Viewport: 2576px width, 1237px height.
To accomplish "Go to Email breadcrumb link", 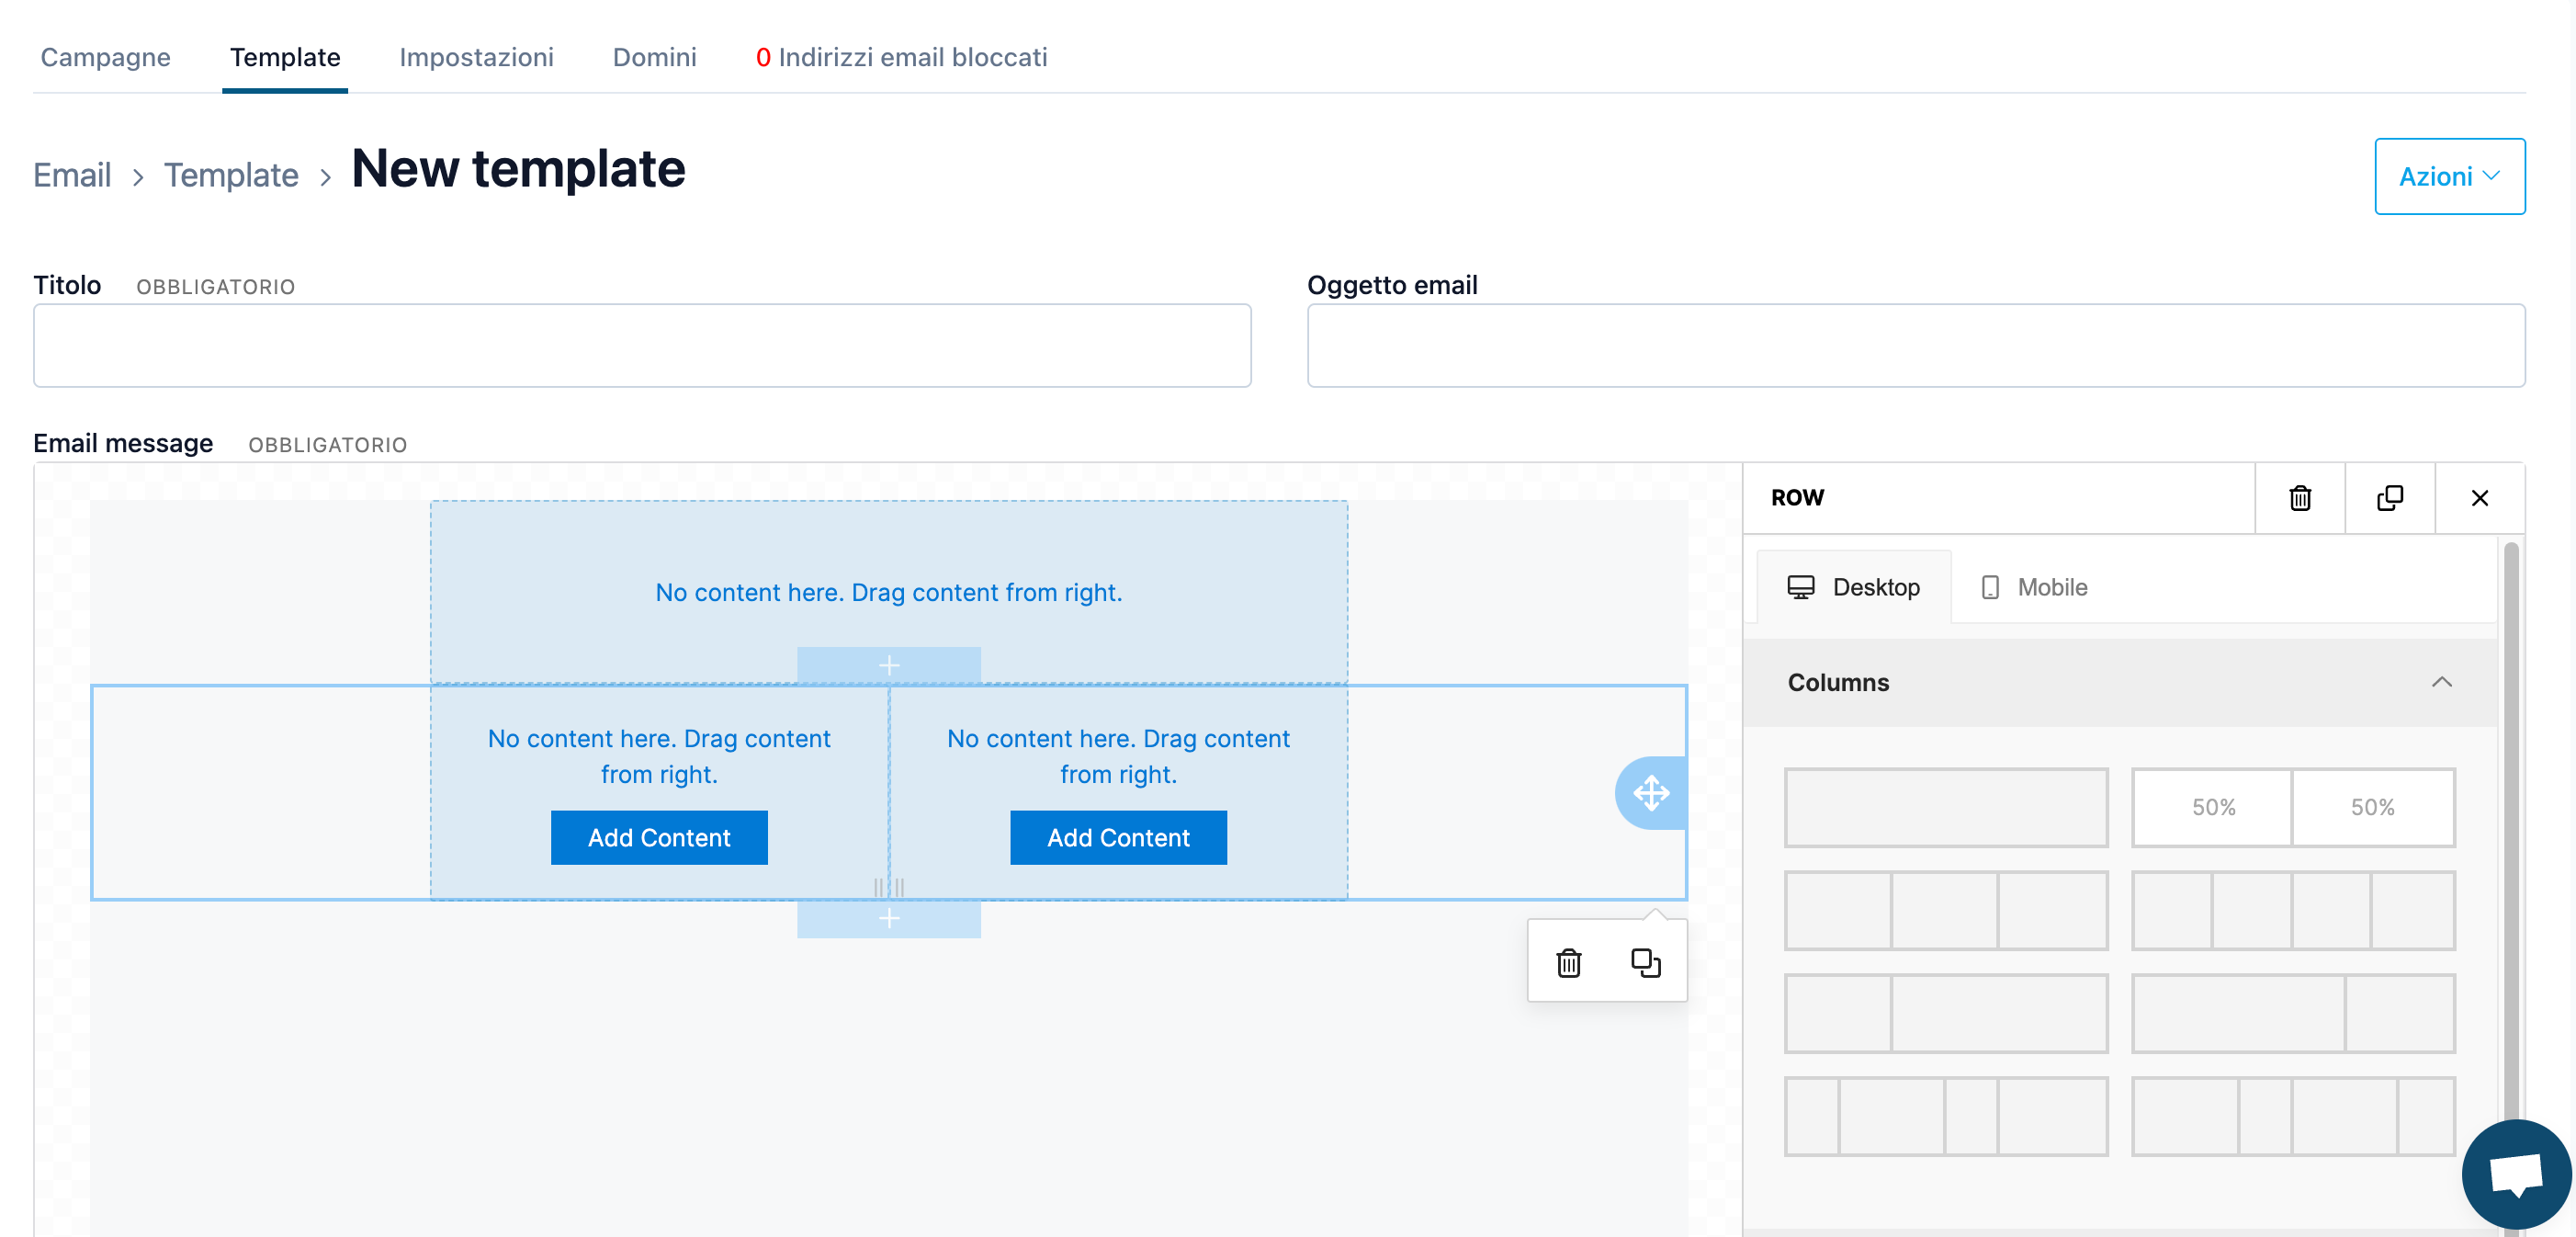I will pos(72,175).
